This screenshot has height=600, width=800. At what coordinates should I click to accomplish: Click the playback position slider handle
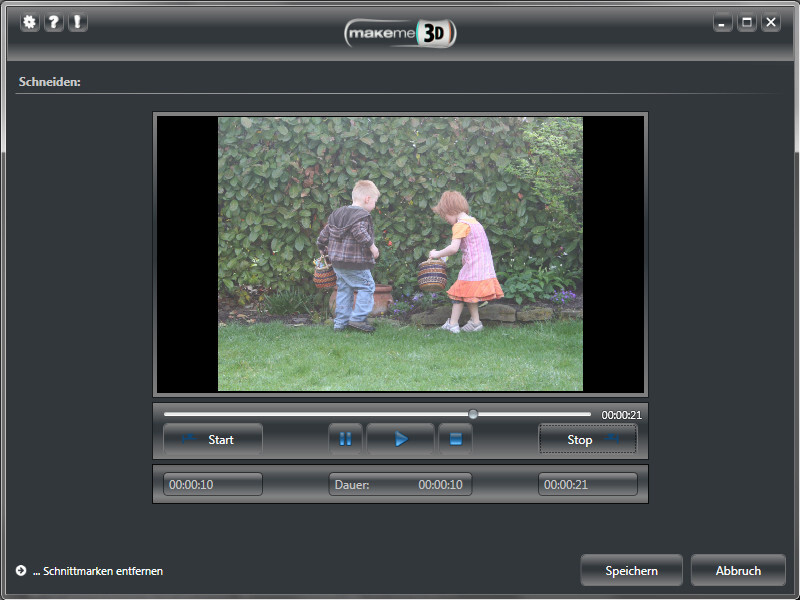point(474,413)
